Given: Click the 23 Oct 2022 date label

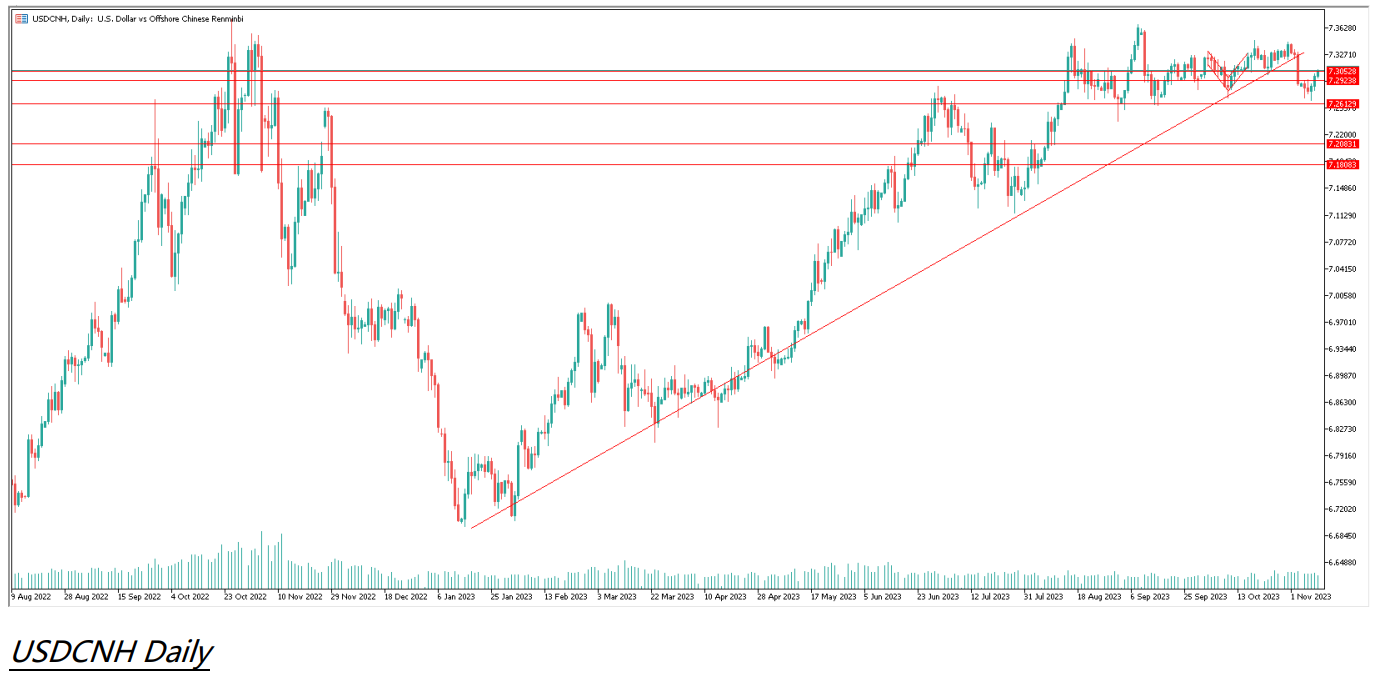Looking at the screenshot, I should click(x=246, y=596).
